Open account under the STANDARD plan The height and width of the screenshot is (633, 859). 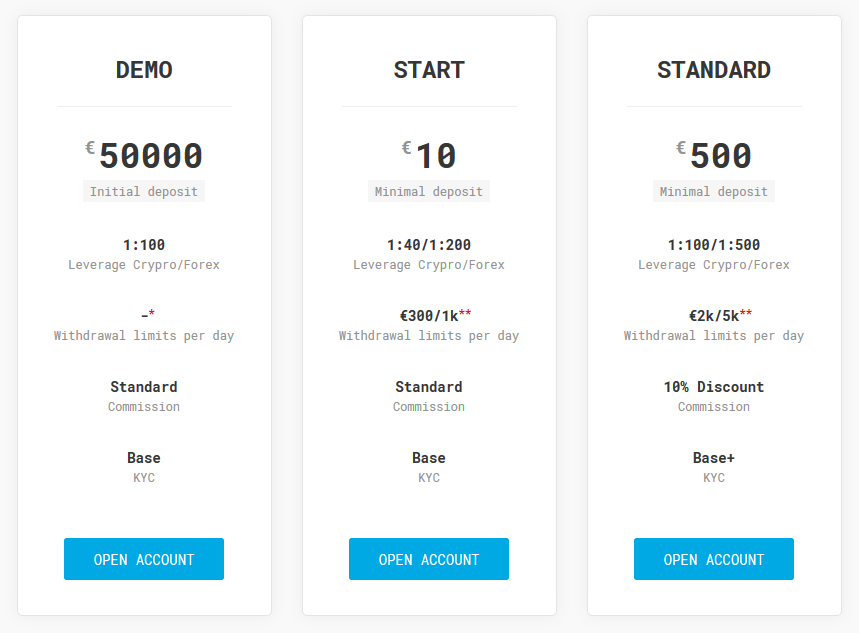(x=713, y=559)
